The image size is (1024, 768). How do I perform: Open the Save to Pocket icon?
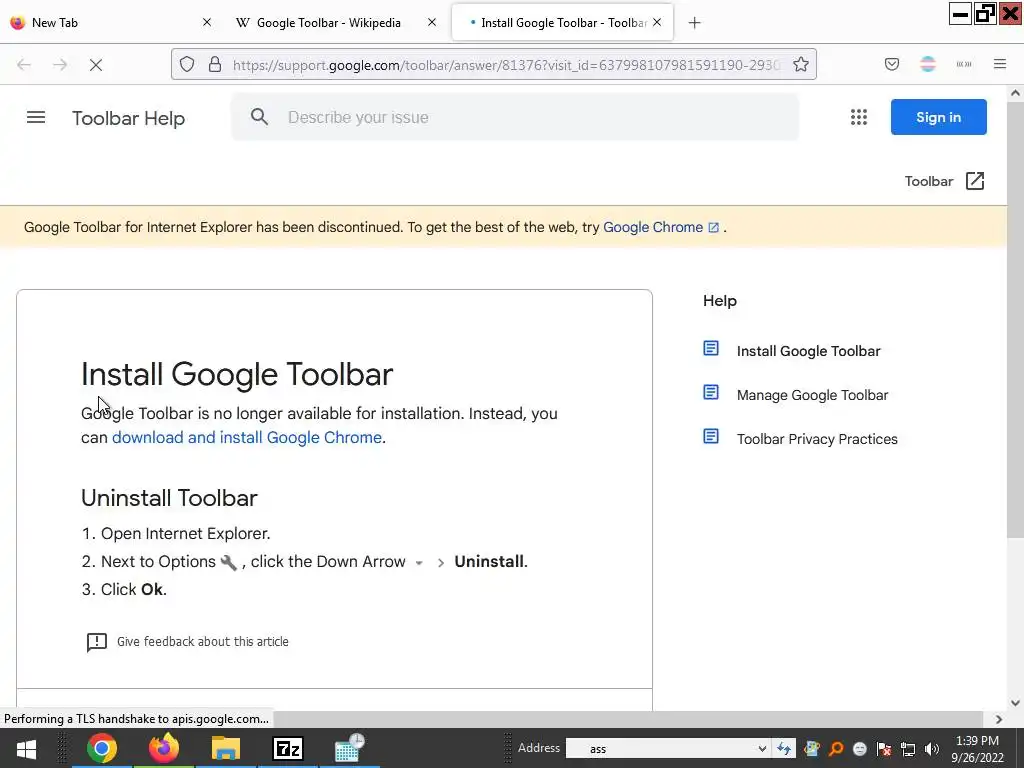(x=892, y=64)
